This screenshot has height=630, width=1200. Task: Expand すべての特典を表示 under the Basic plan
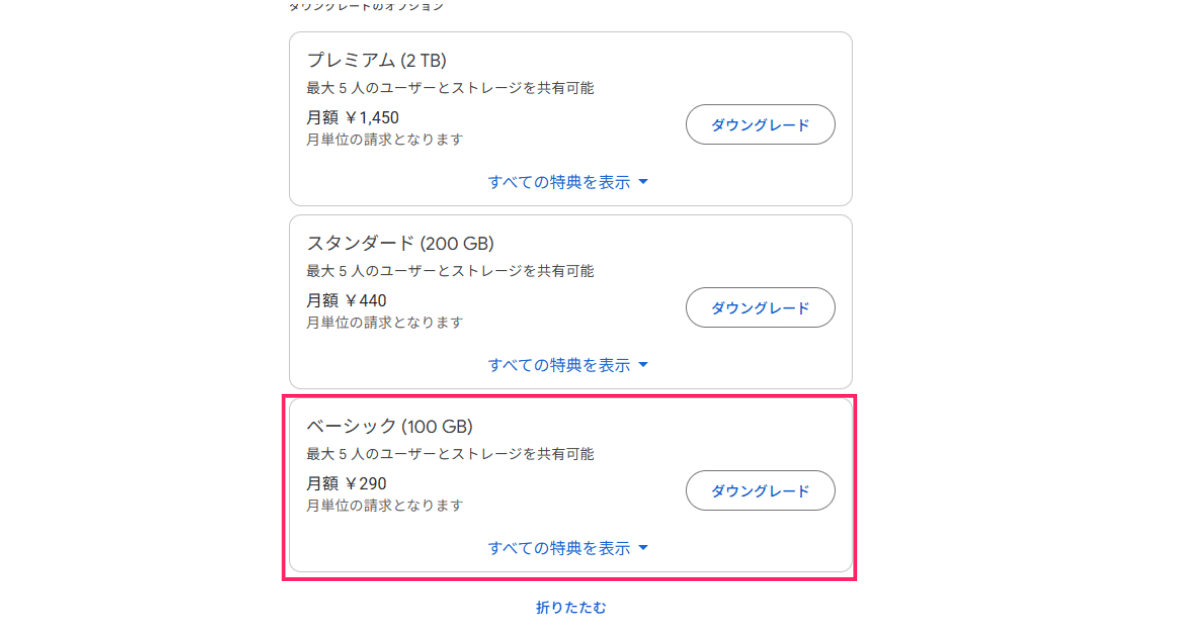click(x=559, y=548)
